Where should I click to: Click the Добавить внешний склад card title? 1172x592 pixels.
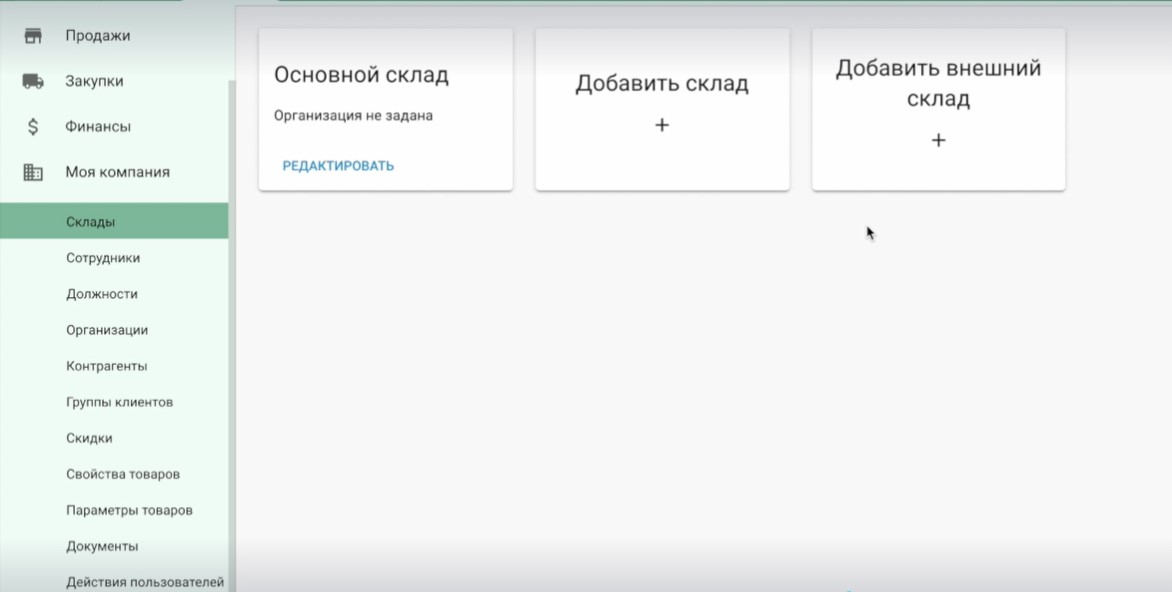[938, 83]
